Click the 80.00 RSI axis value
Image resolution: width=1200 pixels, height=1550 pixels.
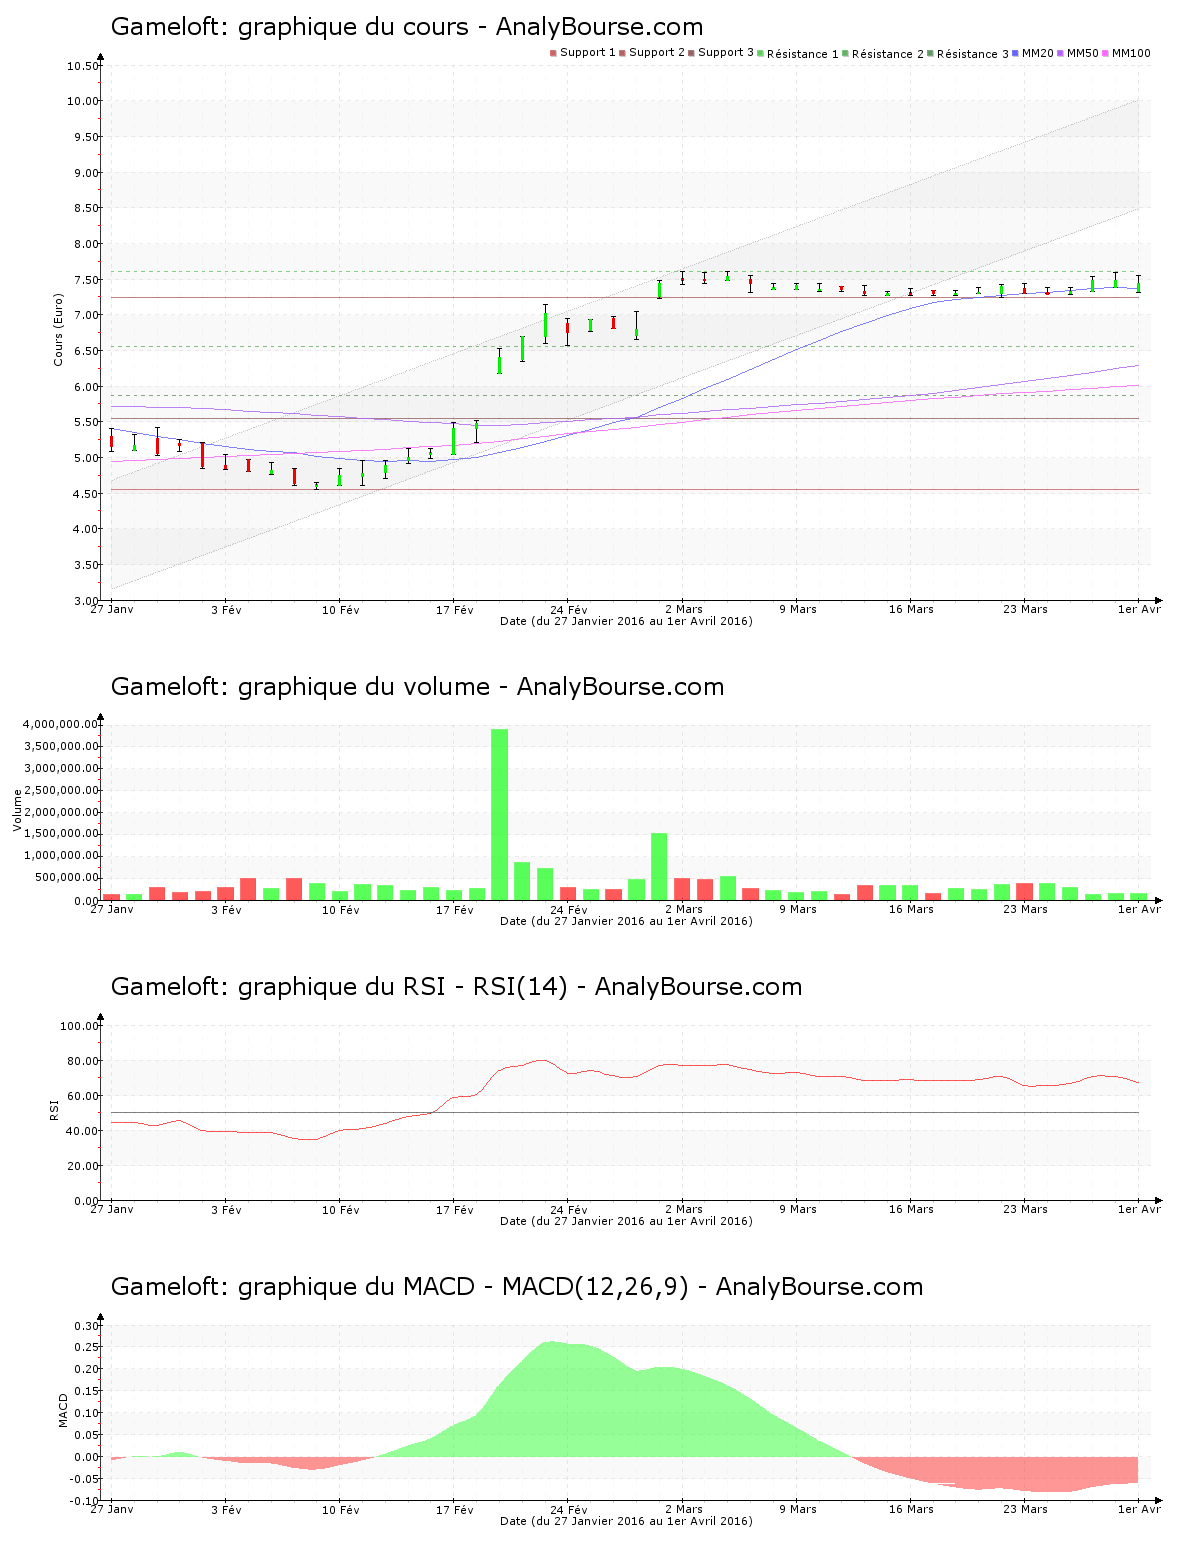click(x=84, y=1061)
